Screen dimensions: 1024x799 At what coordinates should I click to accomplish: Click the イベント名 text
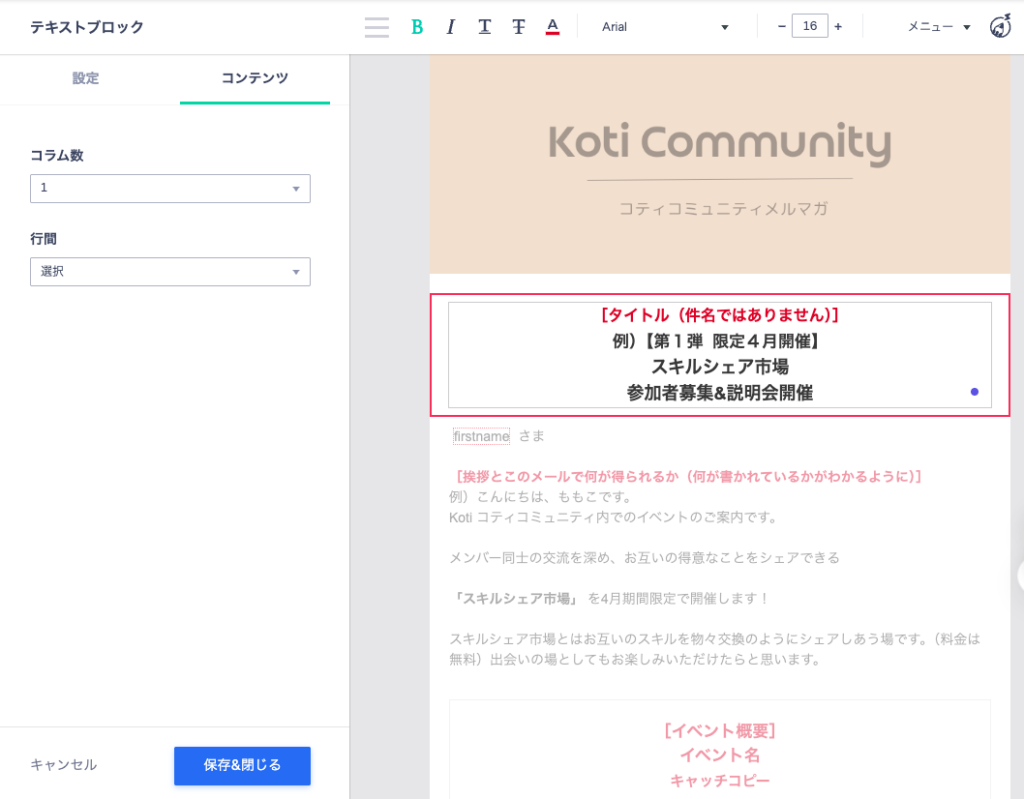[720, 755]
